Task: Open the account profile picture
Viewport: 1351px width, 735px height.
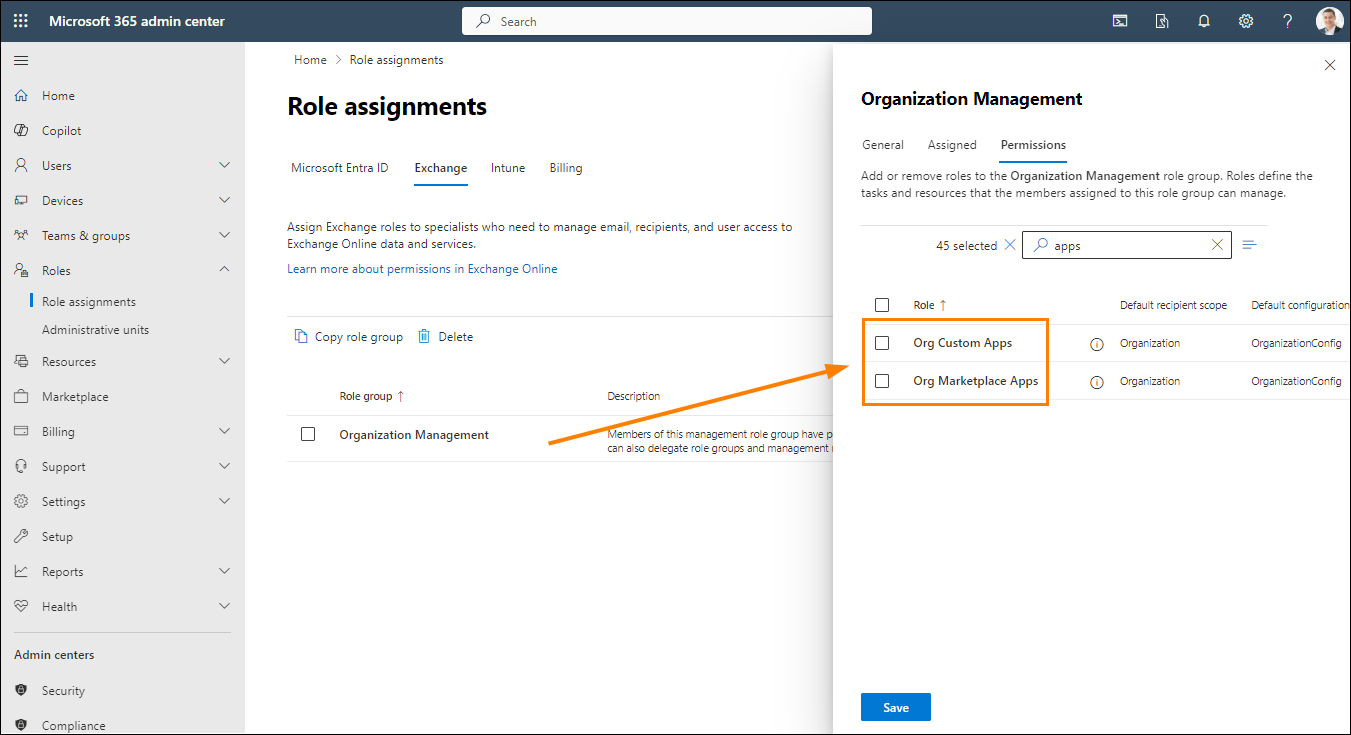Action: [x=1329, y=21]
